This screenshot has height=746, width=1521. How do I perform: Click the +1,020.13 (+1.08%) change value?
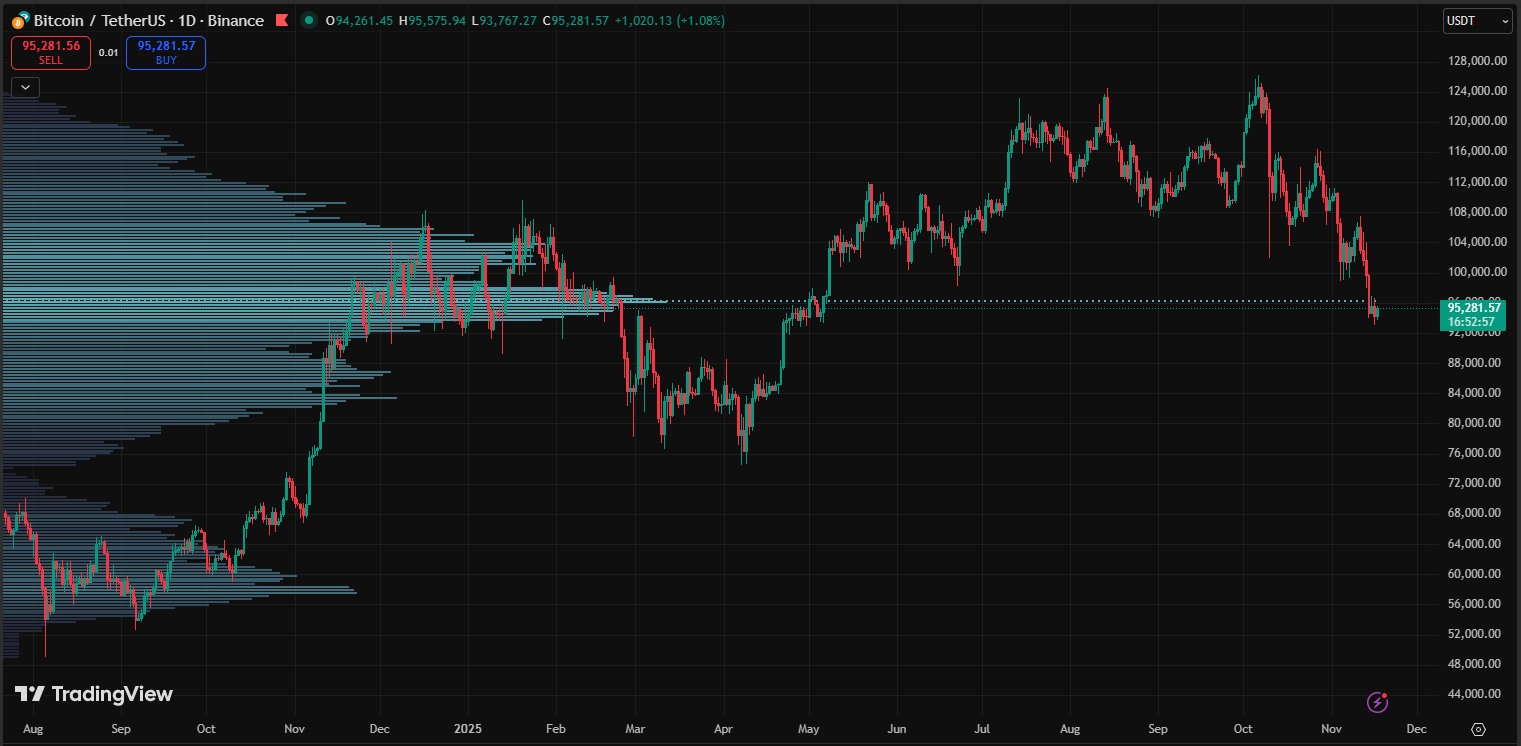670,21
